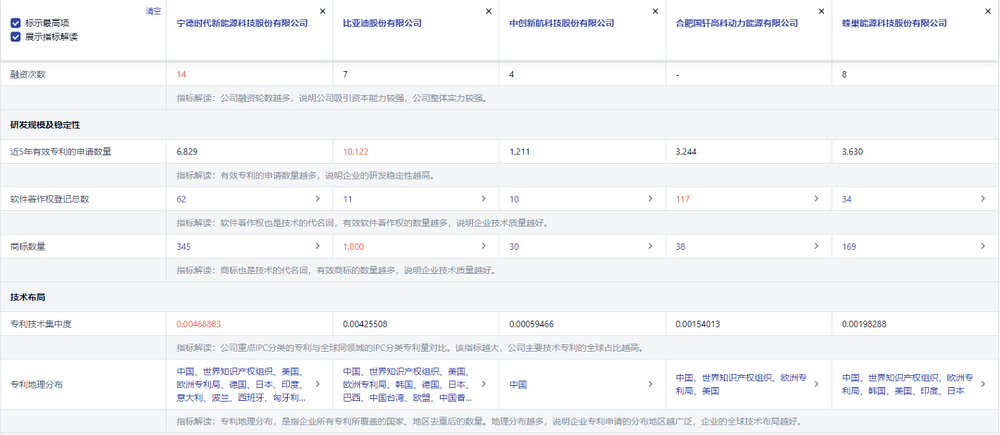
Task: Open 蜂巢能源 patent geography country list
Action: 908,385
